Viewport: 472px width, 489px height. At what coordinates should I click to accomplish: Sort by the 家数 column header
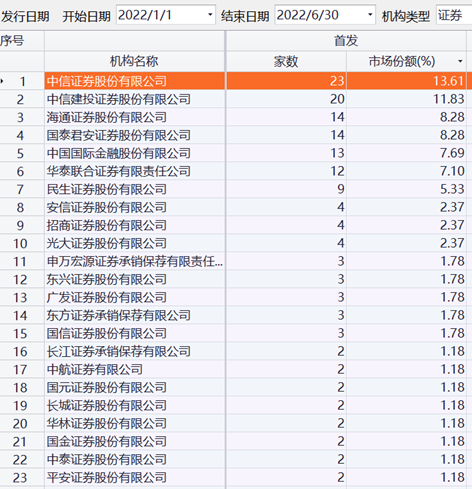(286, 61)
